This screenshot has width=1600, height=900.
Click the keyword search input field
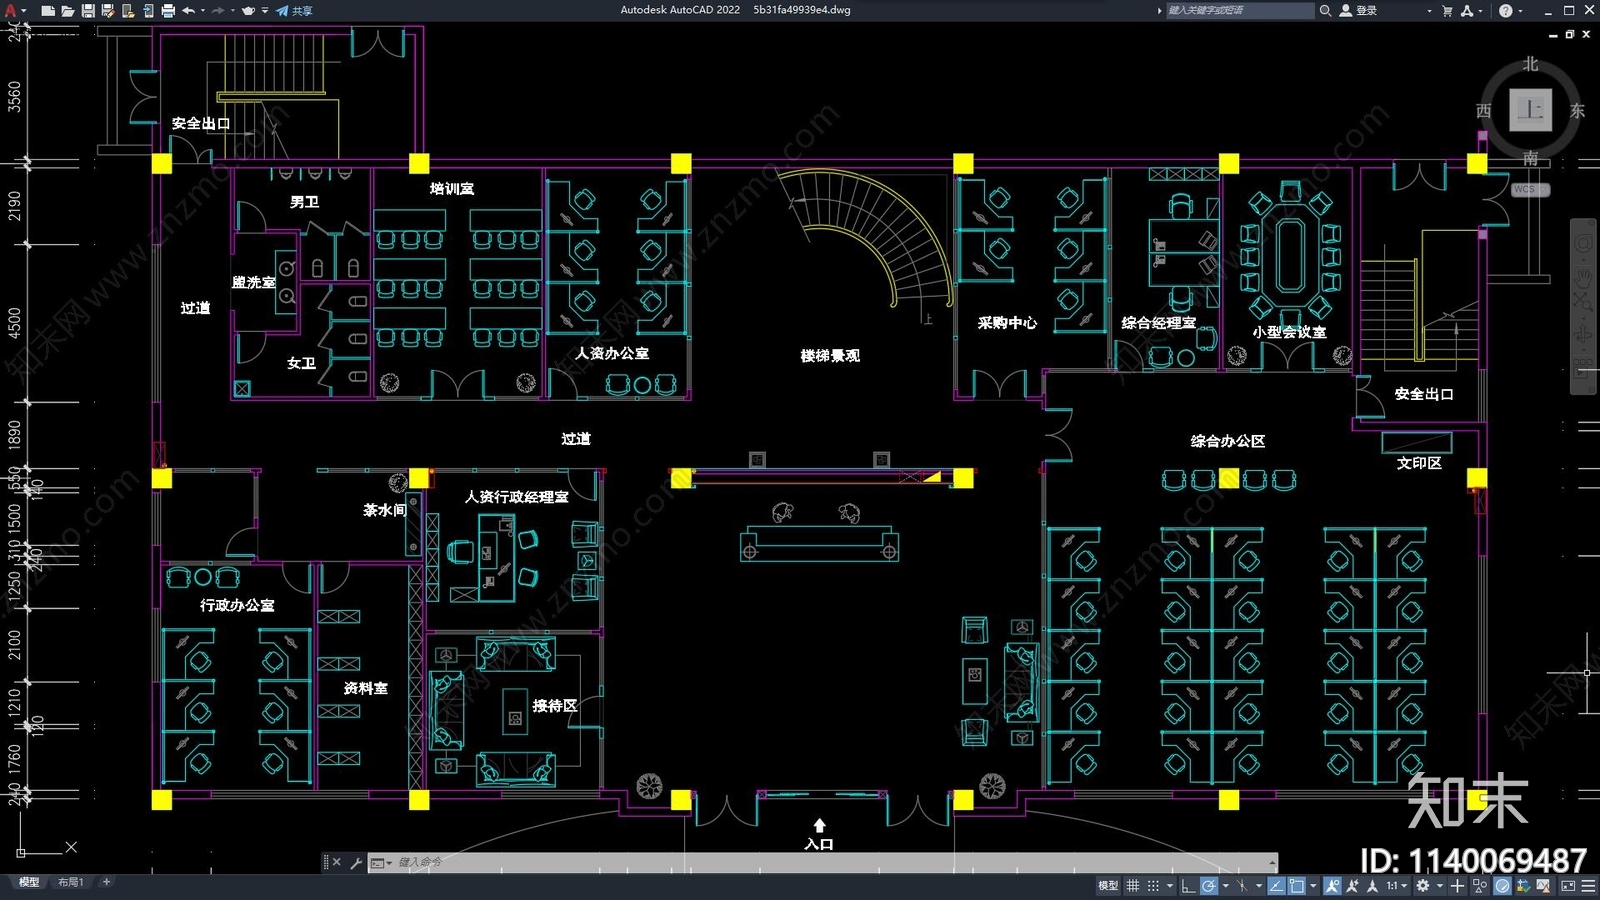[x=1240, y=10]
